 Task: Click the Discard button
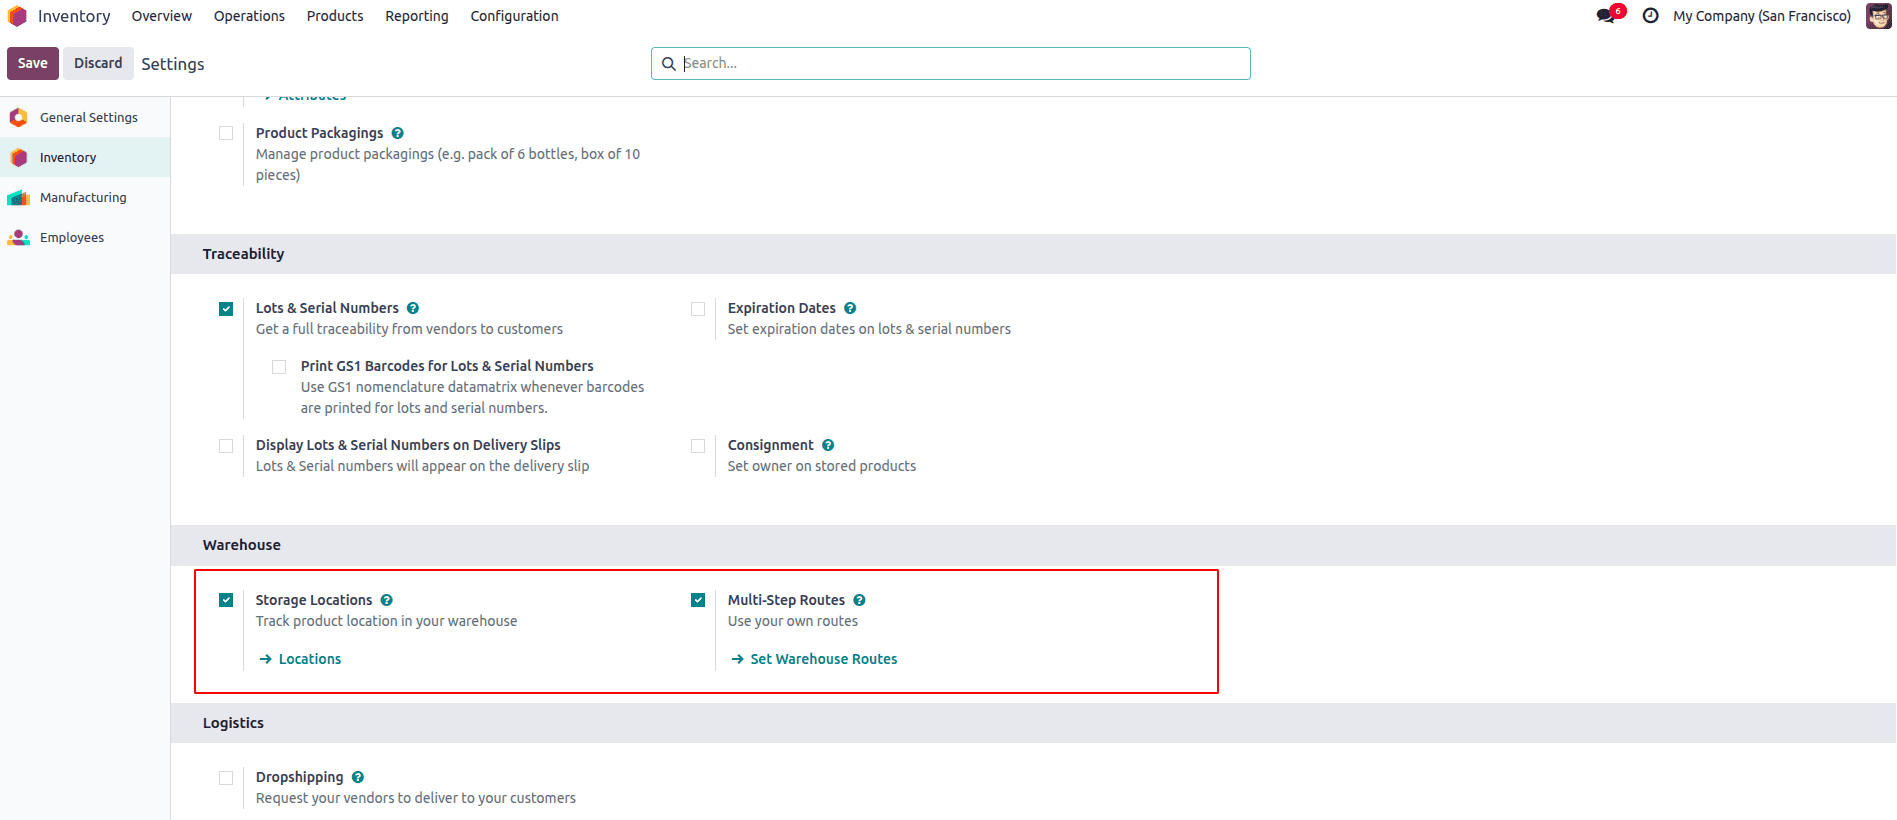[98, 63]
